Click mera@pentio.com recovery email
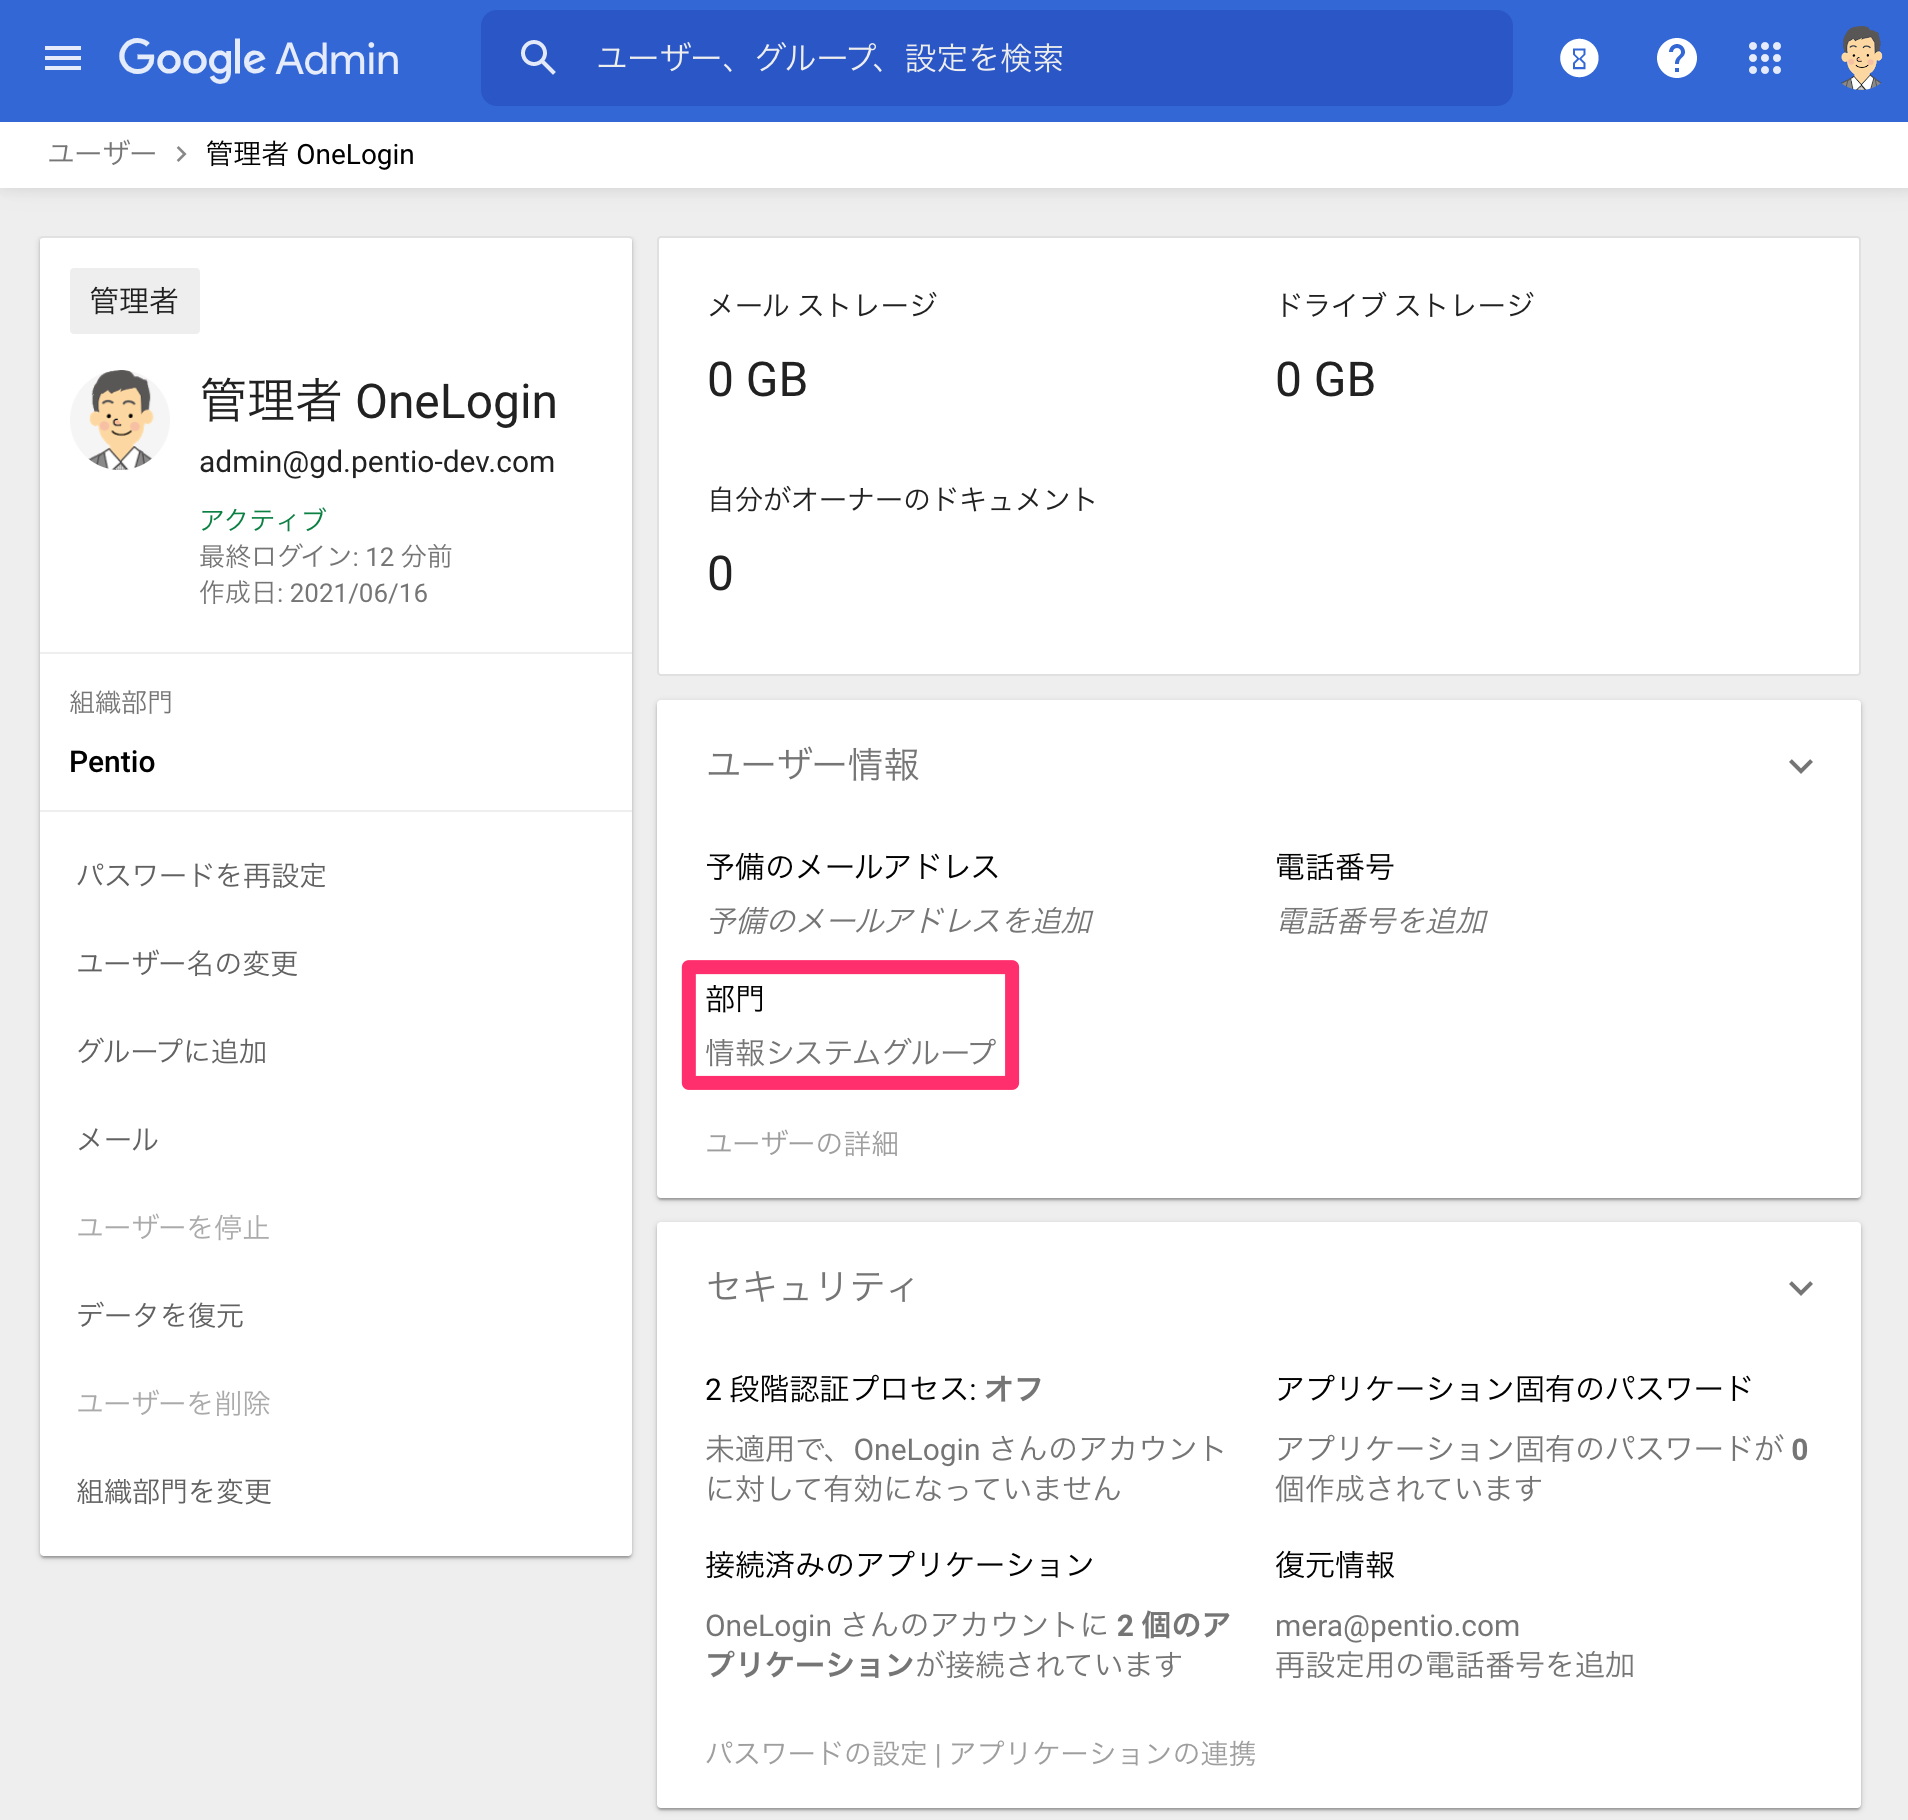This screenshot has width=1908, height=1820. pos(1398,1626)
